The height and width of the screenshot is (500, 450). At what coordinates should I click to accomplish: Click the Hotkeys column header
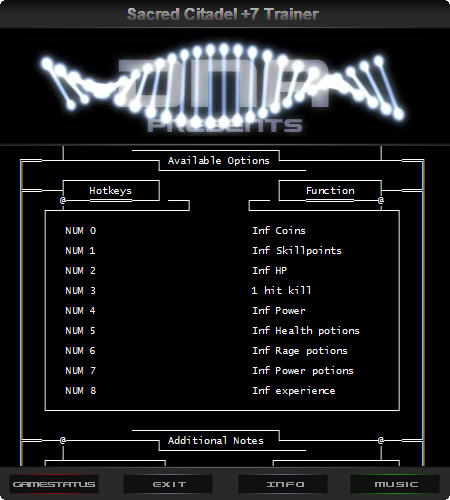tap(110, 191)
